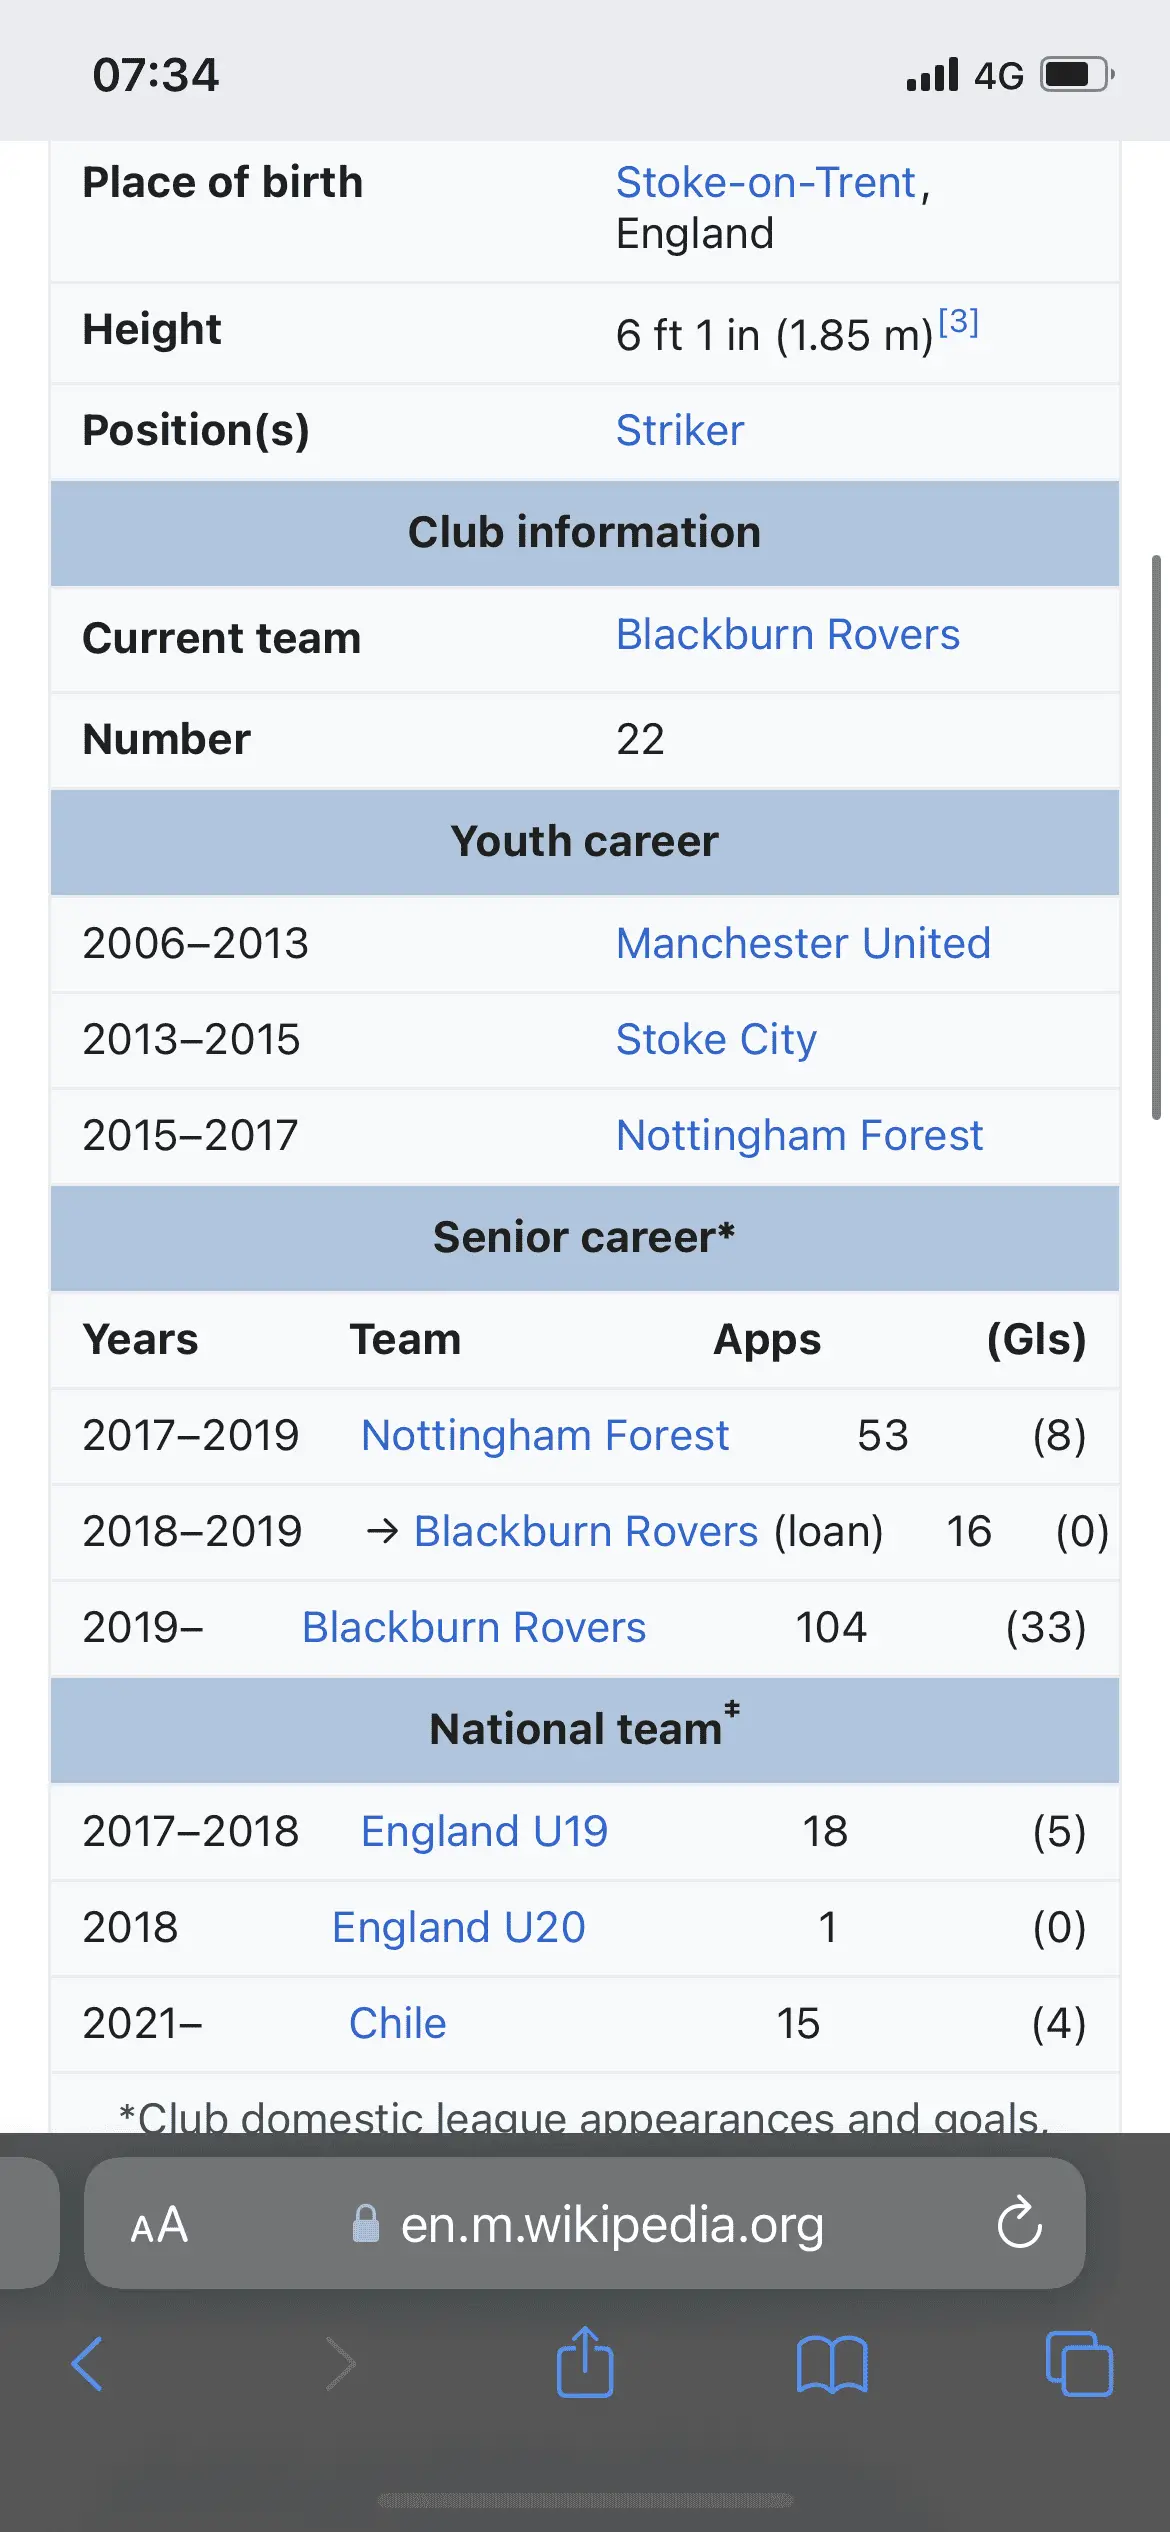Open Nottingham Forest link for 2017–2019
Screen dimensions: 1170x2532
pos(545,1435)
